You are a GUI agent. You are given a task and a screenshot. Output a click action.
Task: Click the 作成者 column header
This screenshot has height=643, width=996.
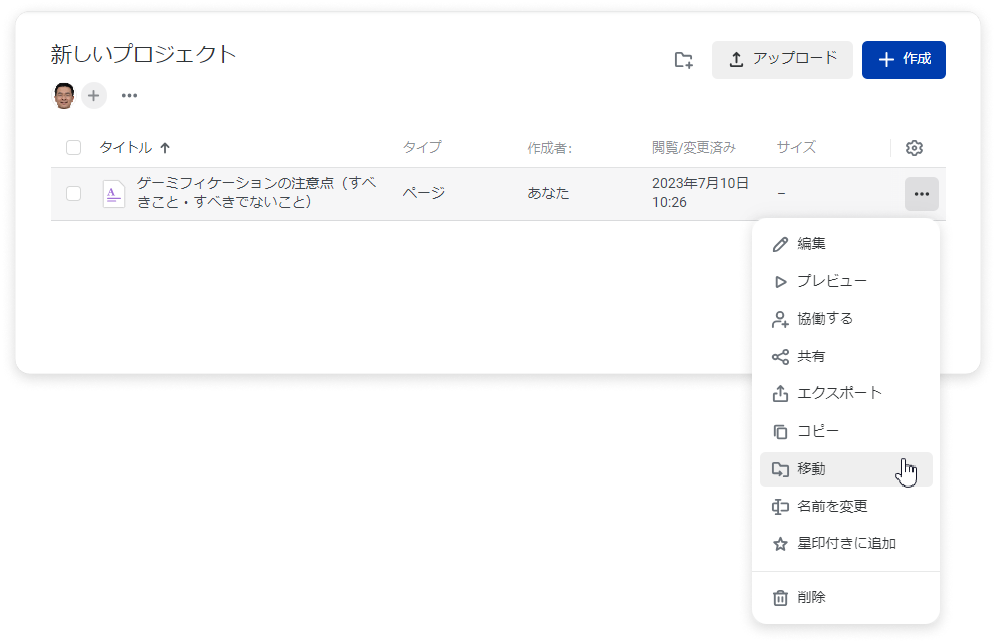click(550, 148)
